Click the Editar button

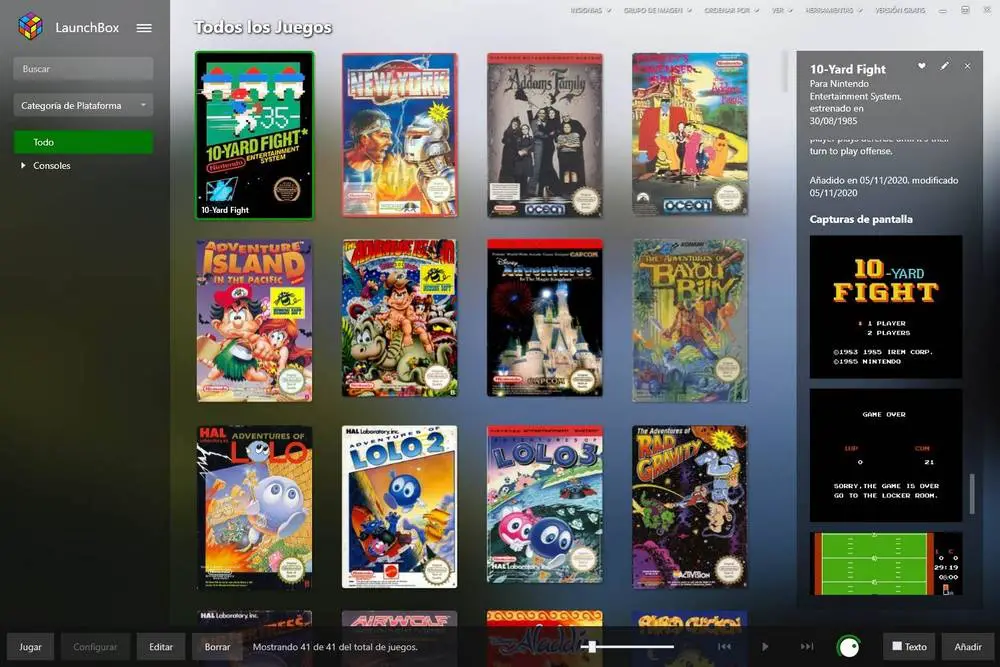click(161, 647)
